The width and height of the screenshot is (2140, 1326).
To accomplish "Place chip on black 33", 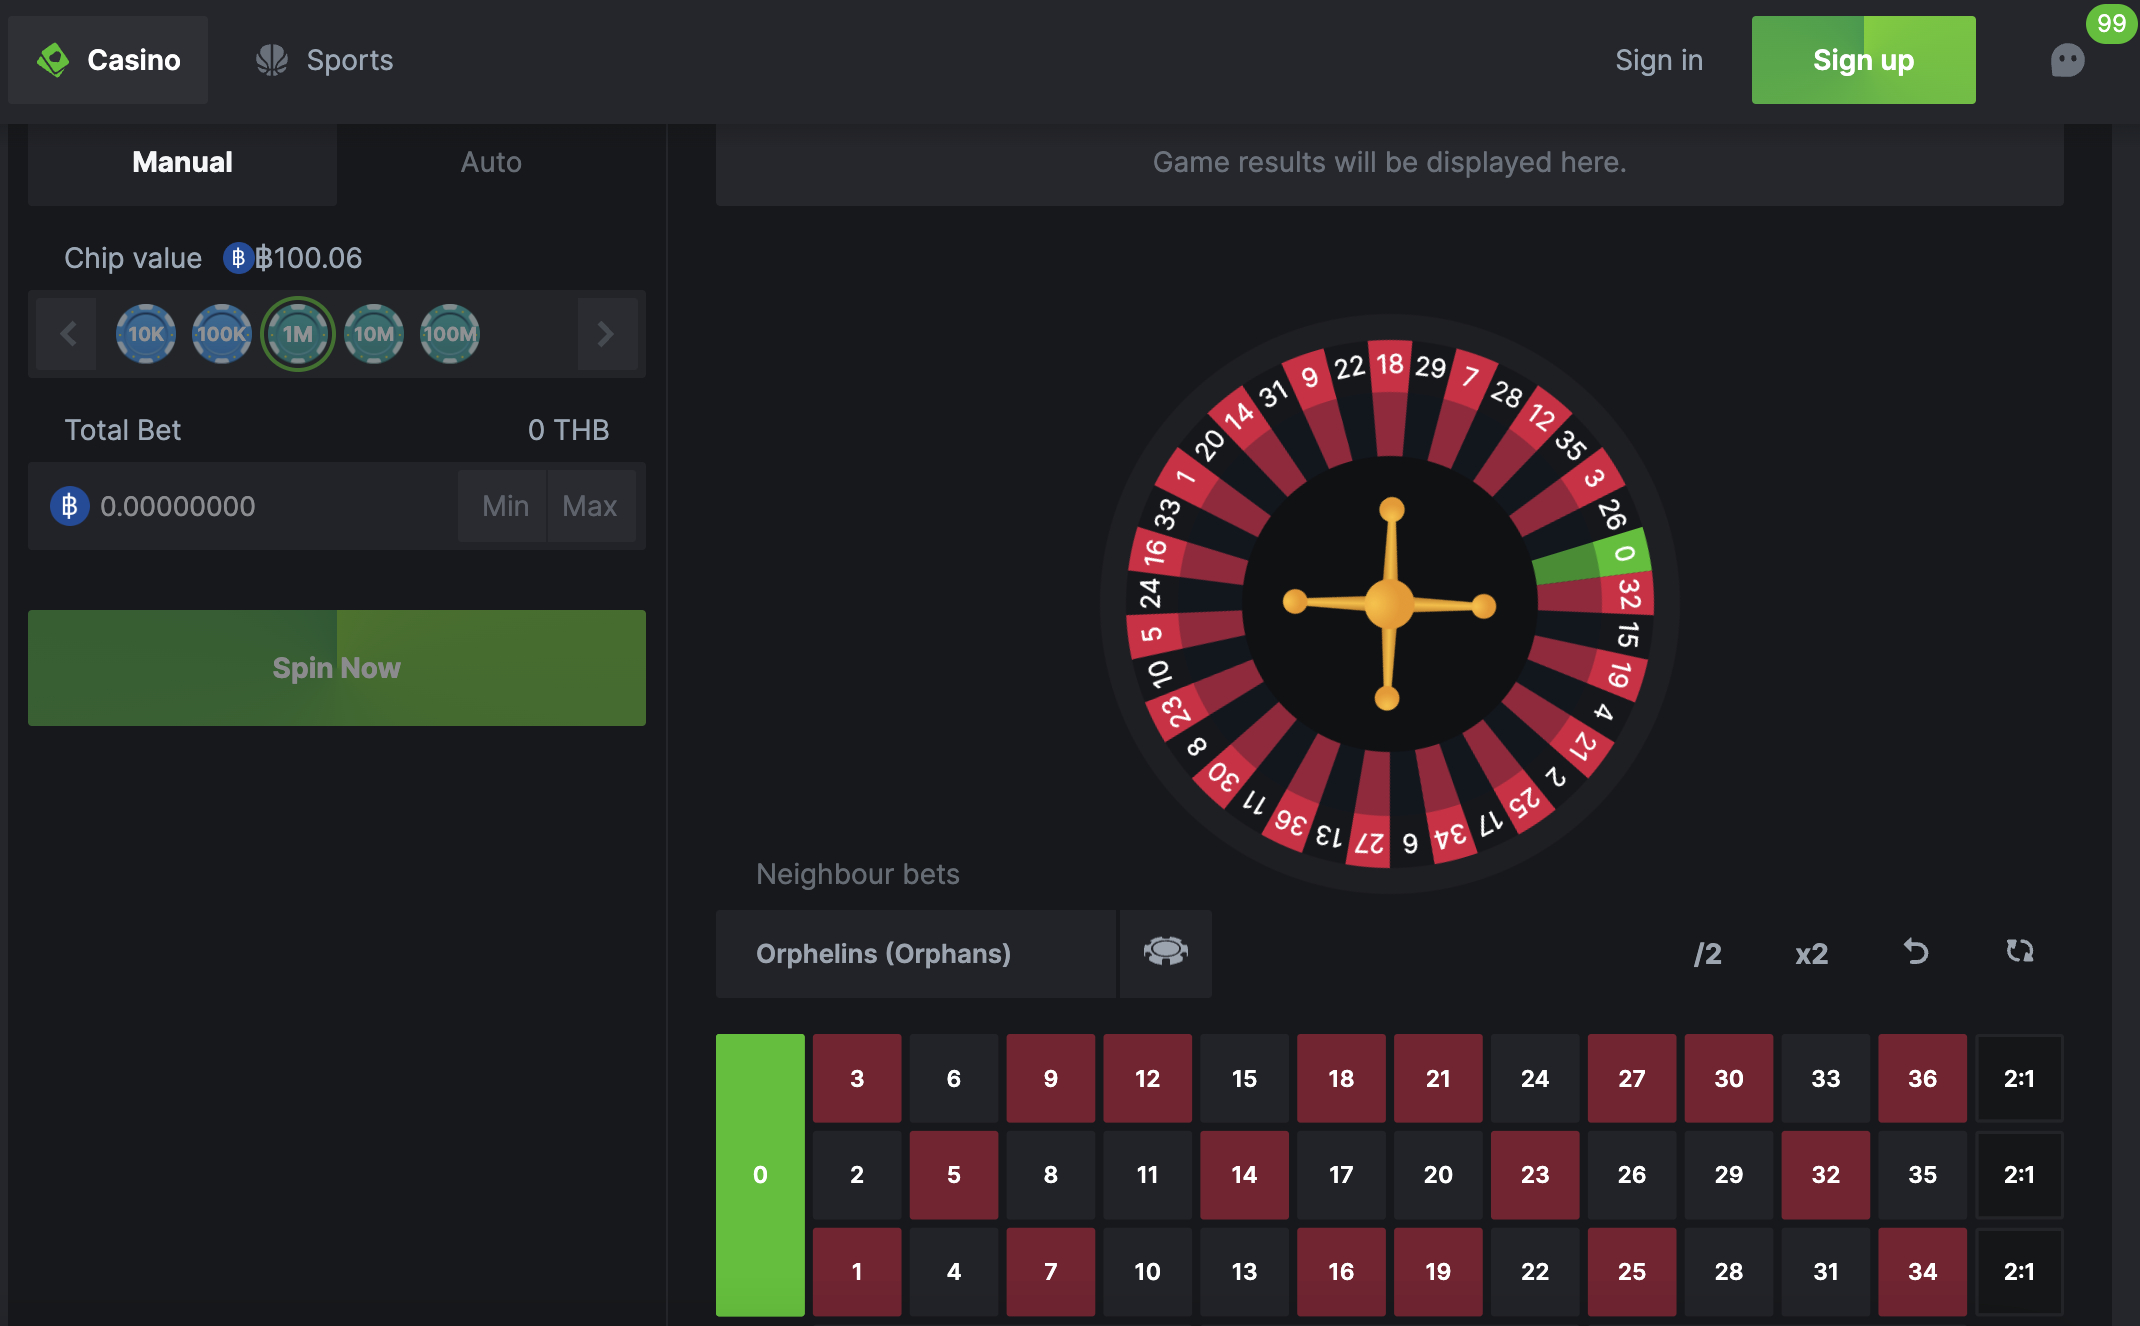I will (x=1826, y=1078).
